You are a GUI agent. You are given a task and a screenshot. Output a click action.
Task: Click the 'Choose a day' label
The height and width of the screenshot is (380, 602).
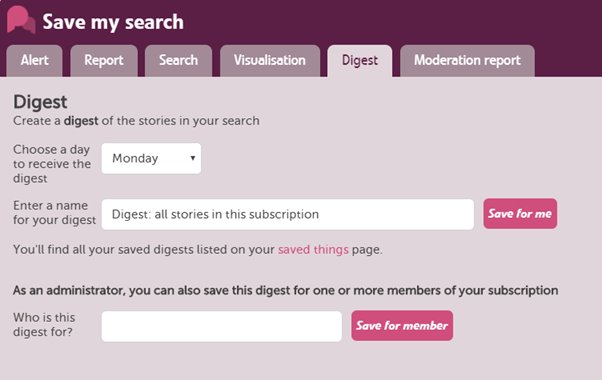tap(52, 164)
